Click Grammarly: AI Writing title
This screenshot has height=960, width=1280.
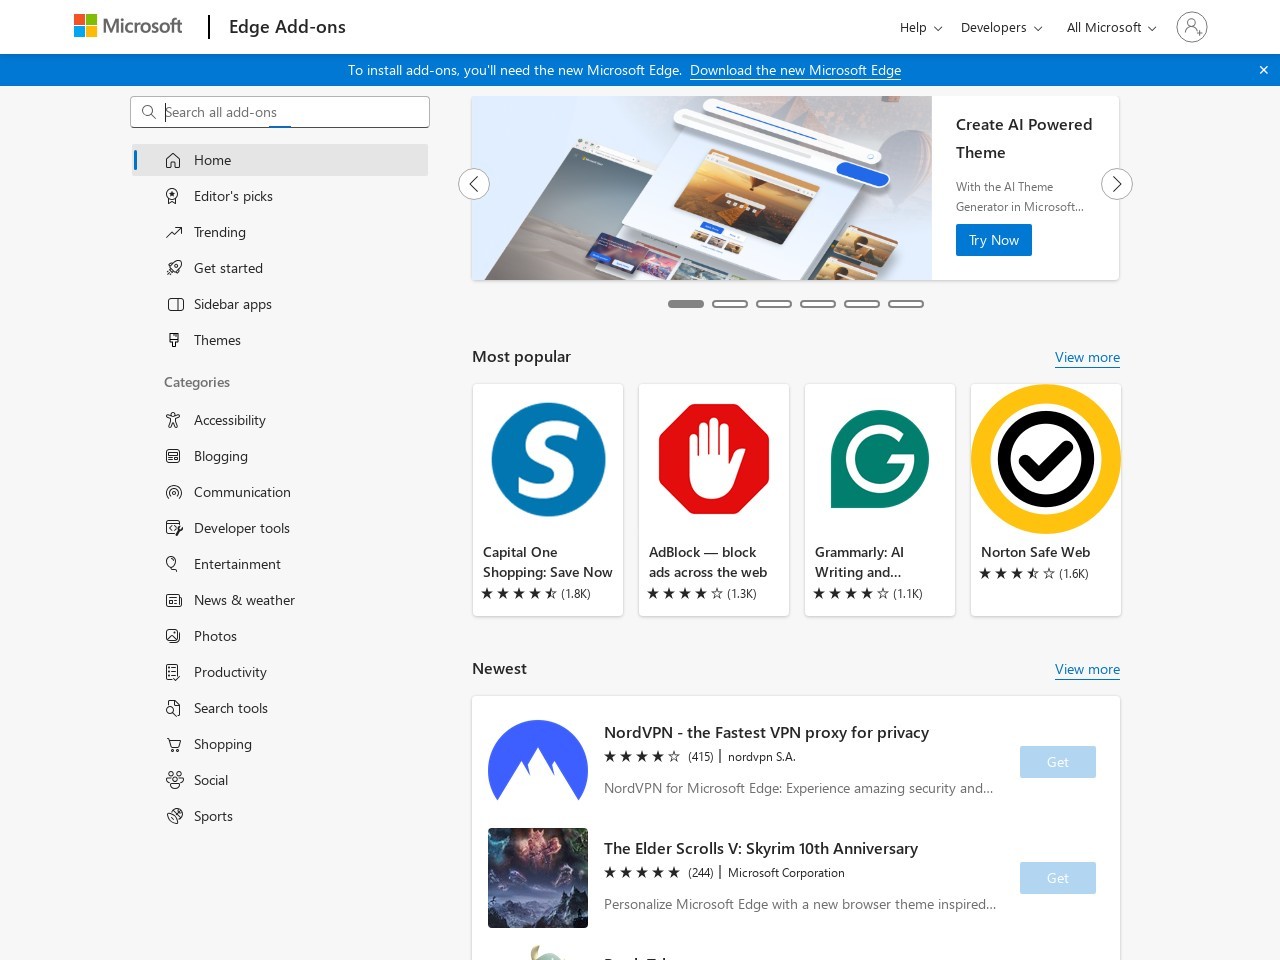click(859, 562)
